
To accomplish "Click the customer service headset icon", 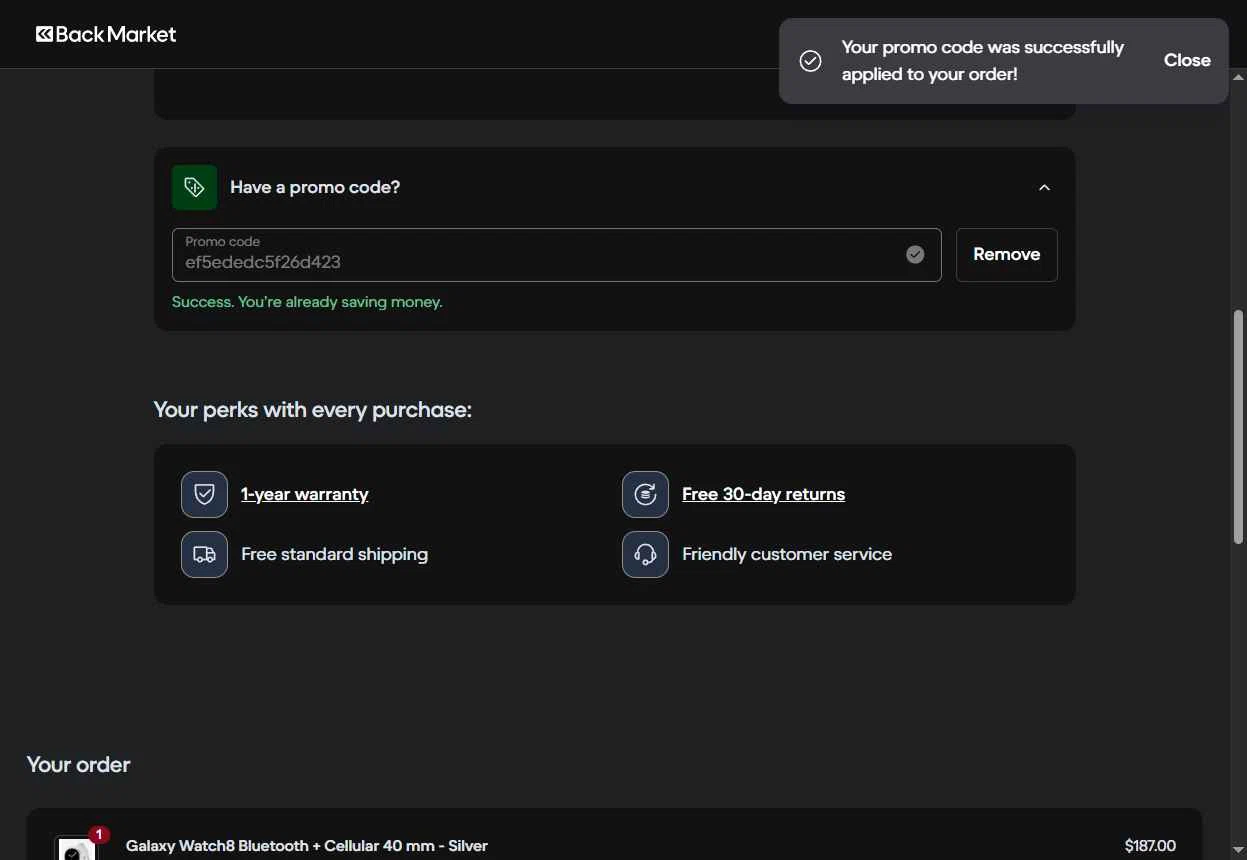I will pyautogui.click(x=645, y=554).
